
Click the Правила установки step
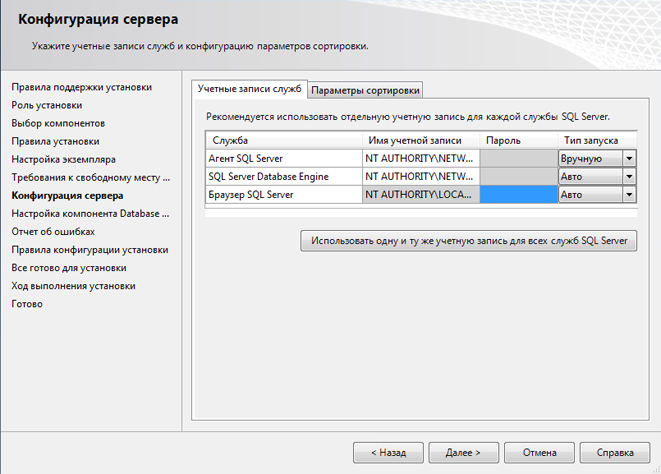click(x=55, y=142)
